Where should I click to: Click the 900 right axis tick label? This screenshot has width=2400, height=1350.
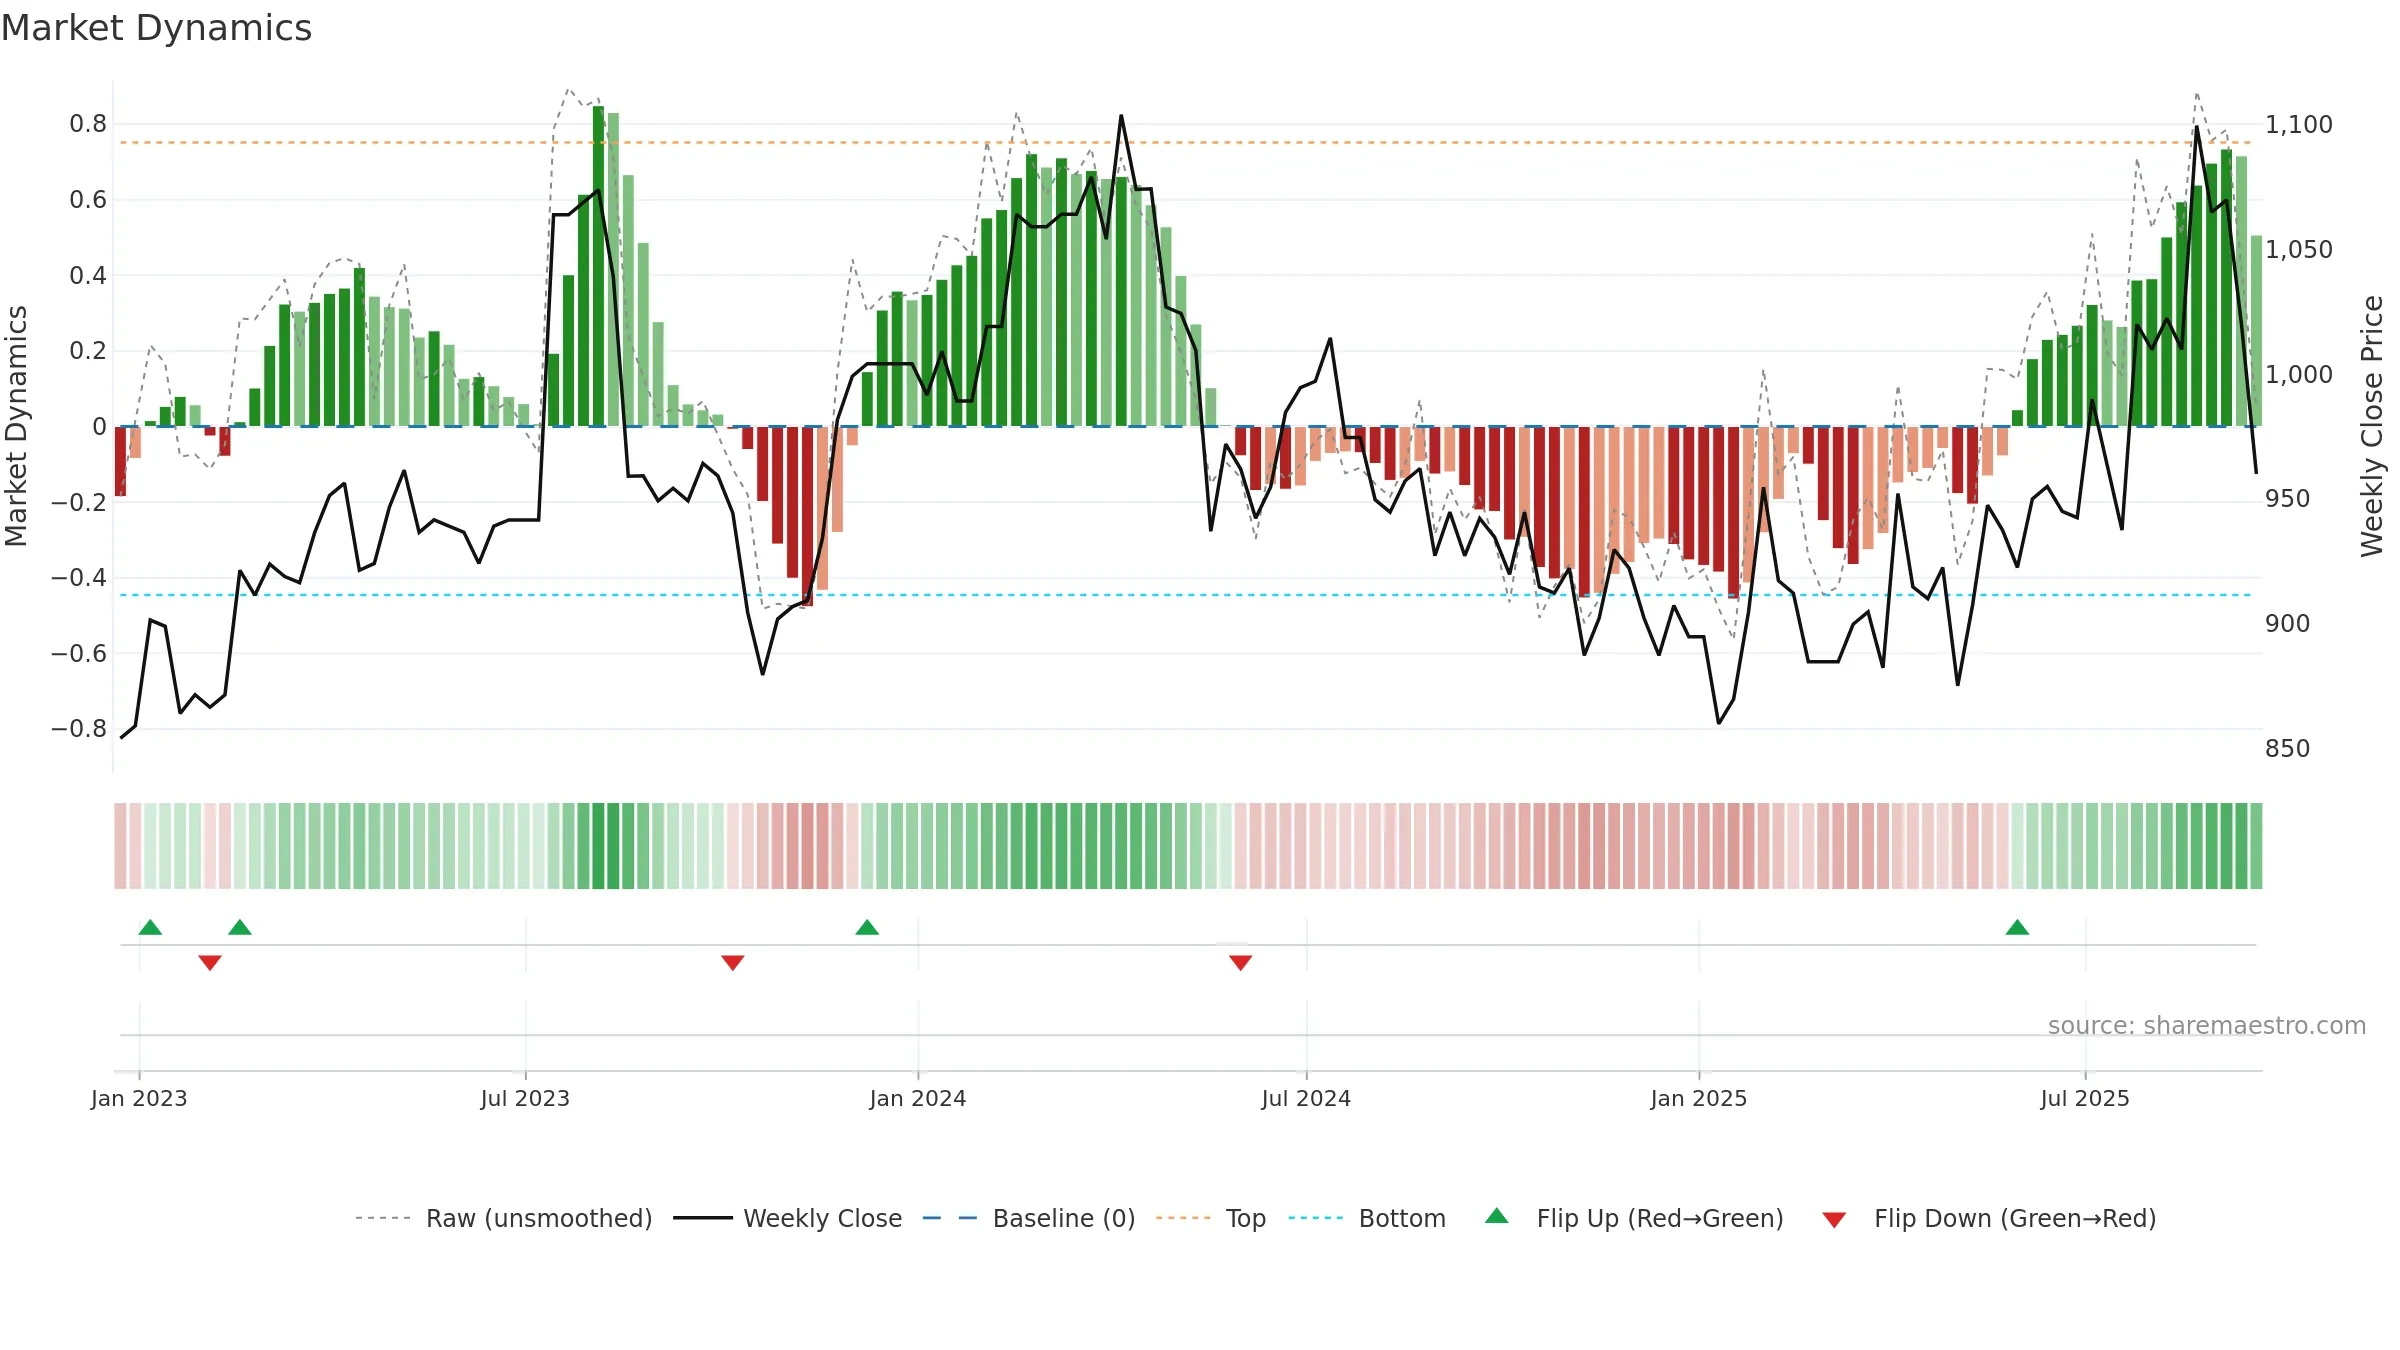(2287, 623)
